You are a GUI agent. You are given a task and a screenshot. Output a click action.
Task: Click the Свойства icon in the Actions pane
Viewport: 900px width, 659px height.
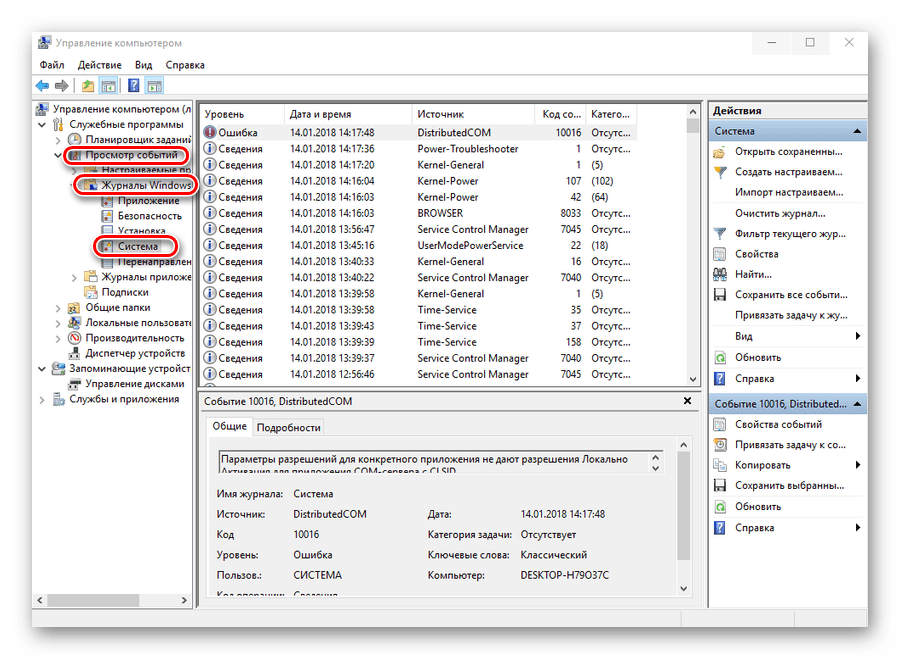click(720, 253)
